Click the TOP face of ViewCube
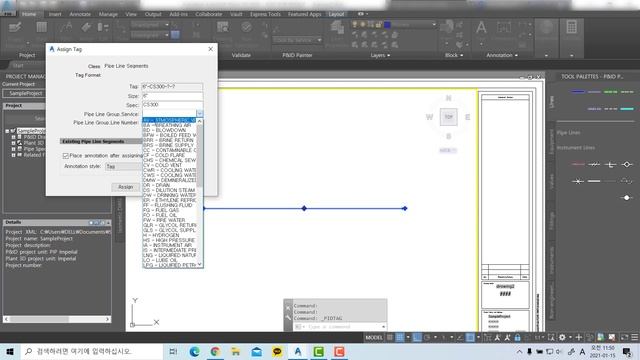This screenshot has width=640, height=360. tap(449, 117)
